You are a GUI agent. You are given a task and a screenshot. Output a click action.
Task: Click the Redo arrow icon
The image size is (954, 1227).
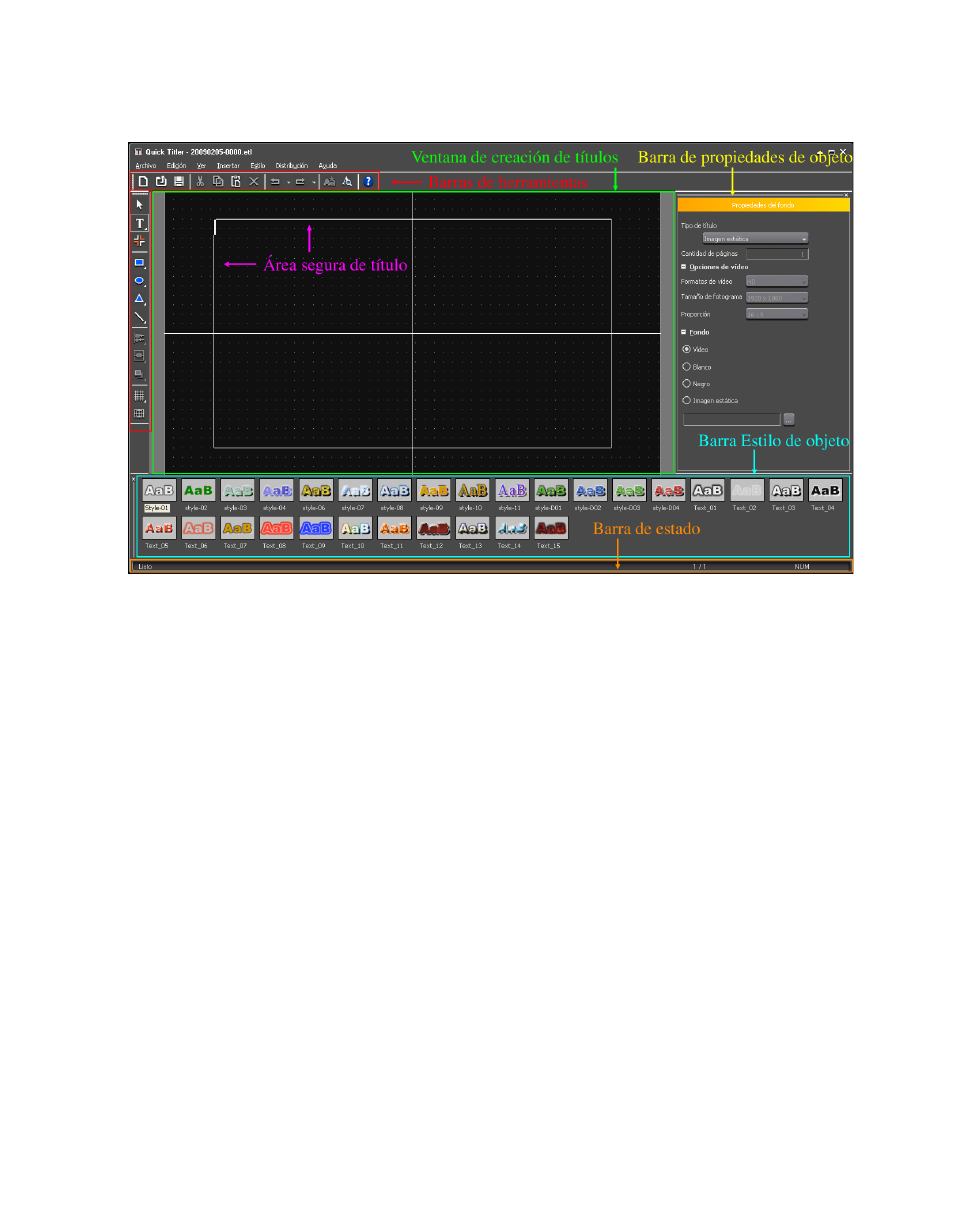point(301,182)
